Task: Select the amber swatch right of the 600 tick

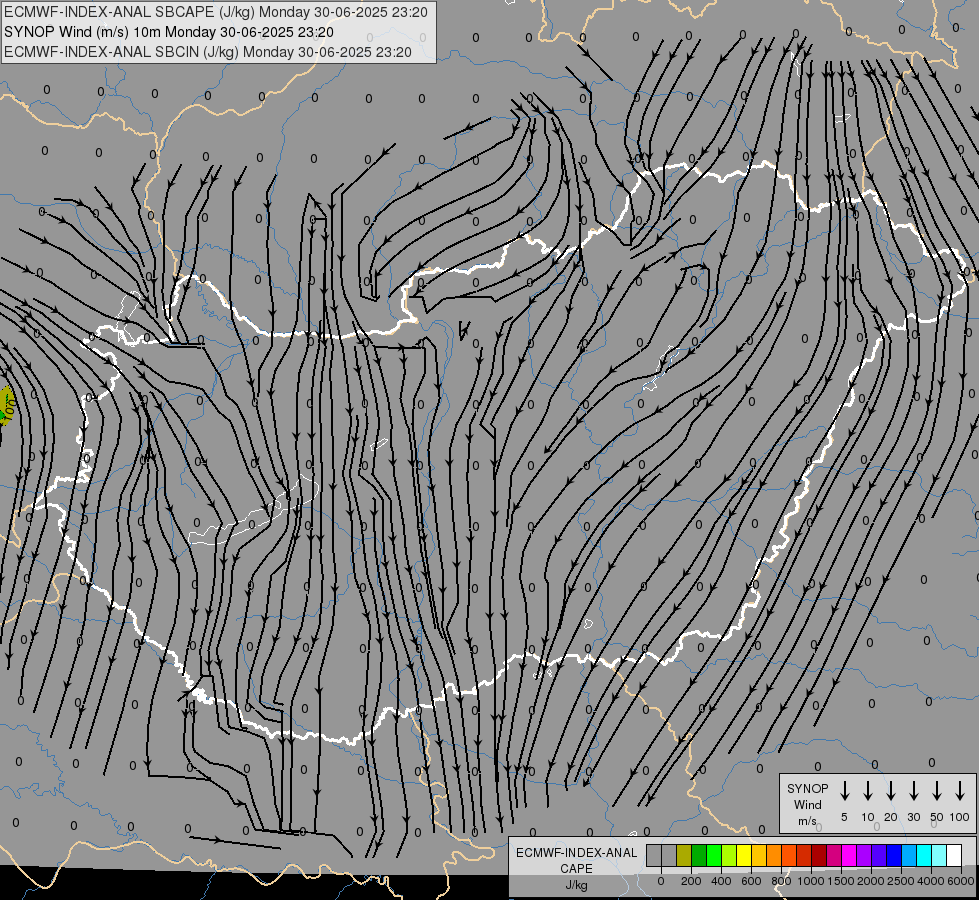Action: [x=759, y=855]
